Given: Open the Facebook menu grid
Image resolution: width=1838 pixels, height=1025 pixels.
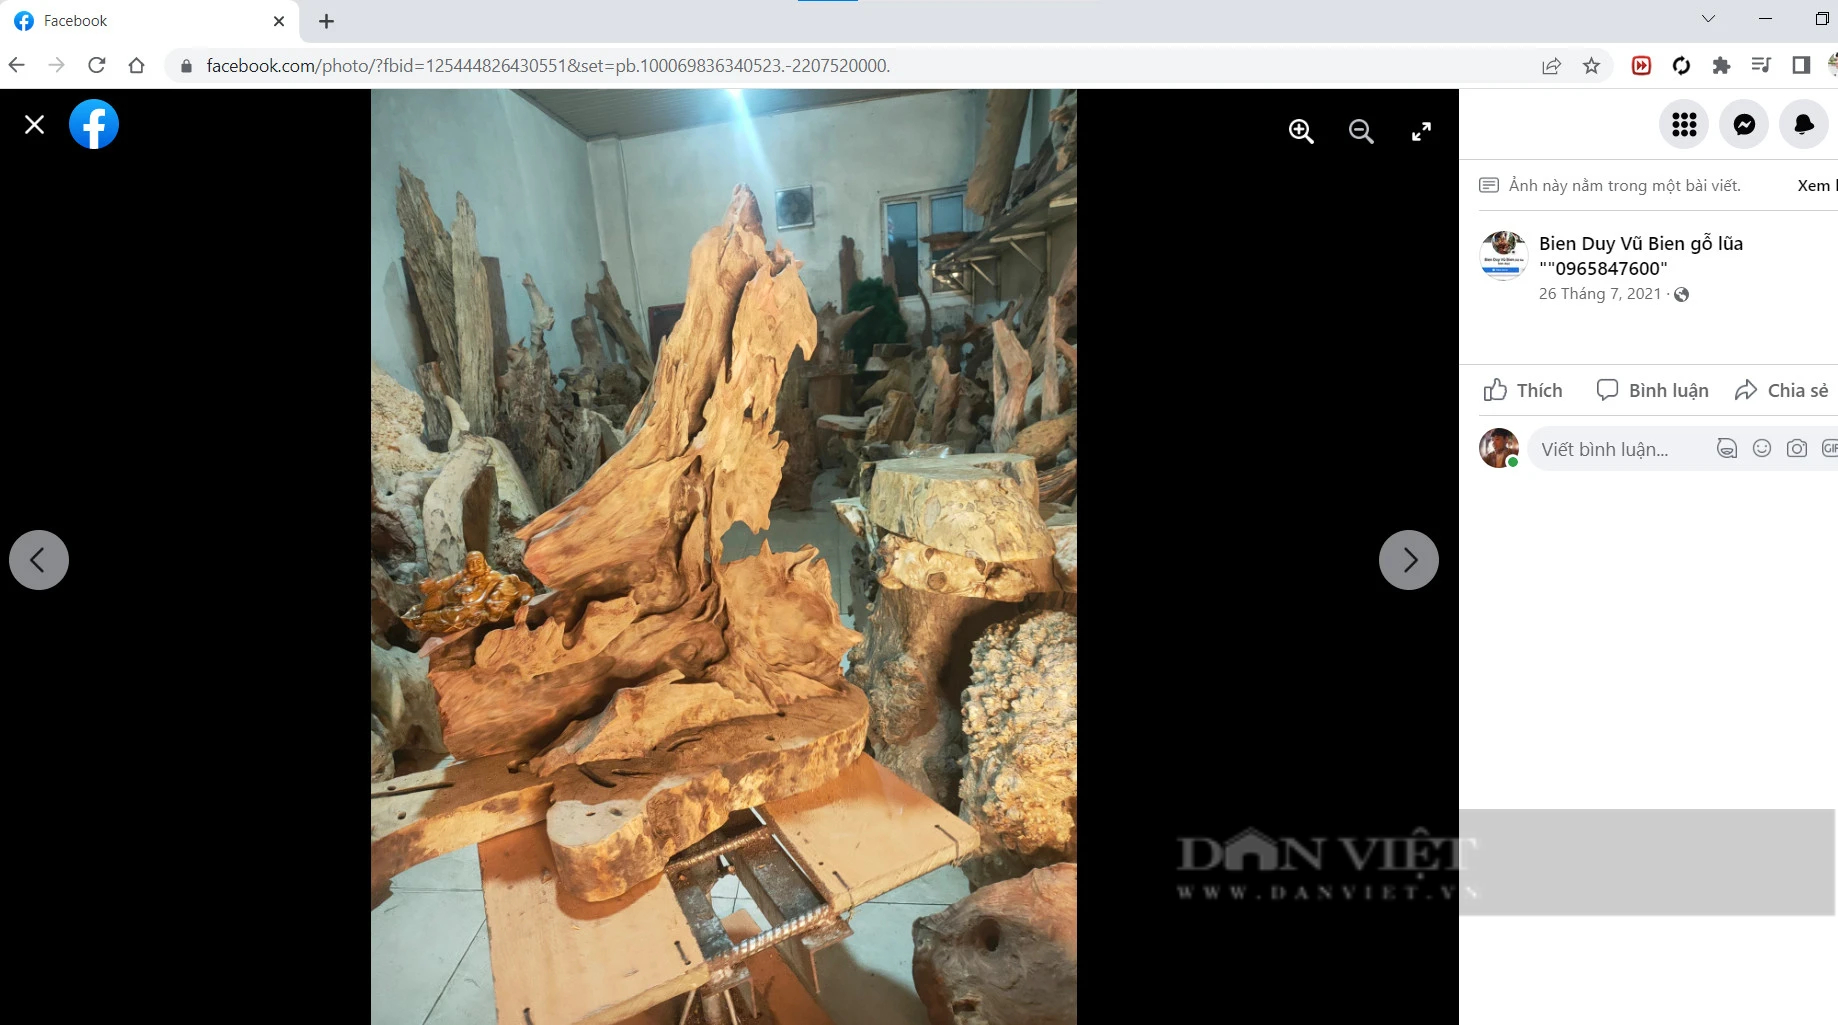Looking at the screenshot, I should tap(1684, 124).
